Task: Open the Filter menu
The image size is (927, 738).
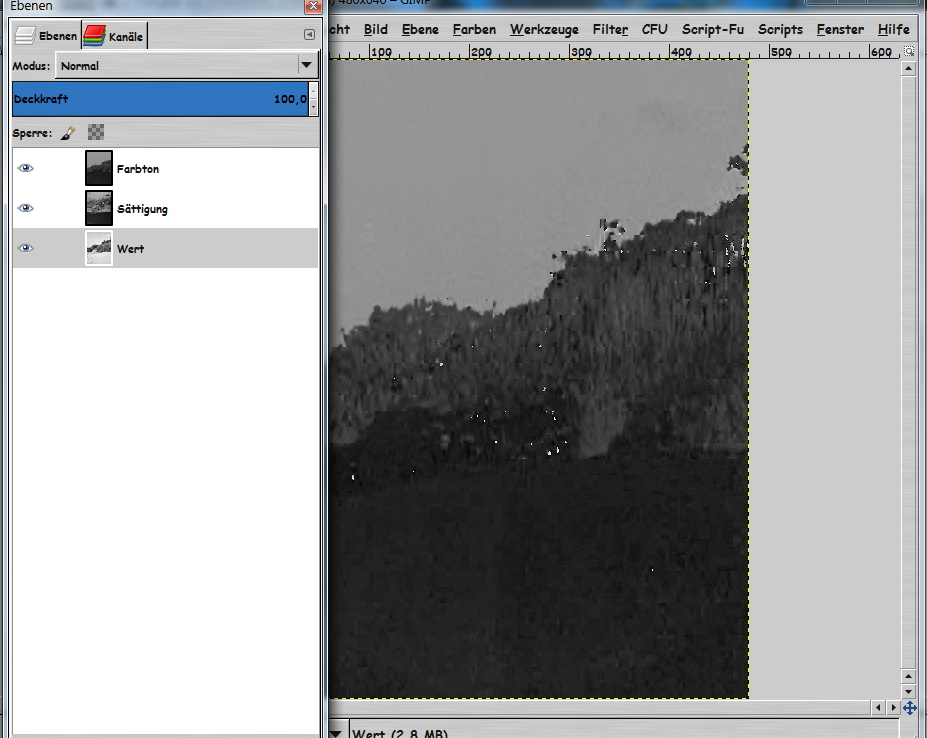Action: tap(610, 29)
